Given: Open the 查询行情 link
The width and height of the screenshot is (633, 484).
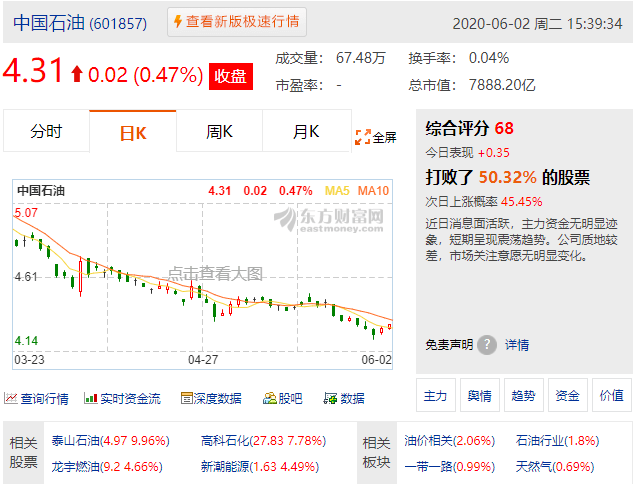Looking at the screenshot, I should point(44,399).
